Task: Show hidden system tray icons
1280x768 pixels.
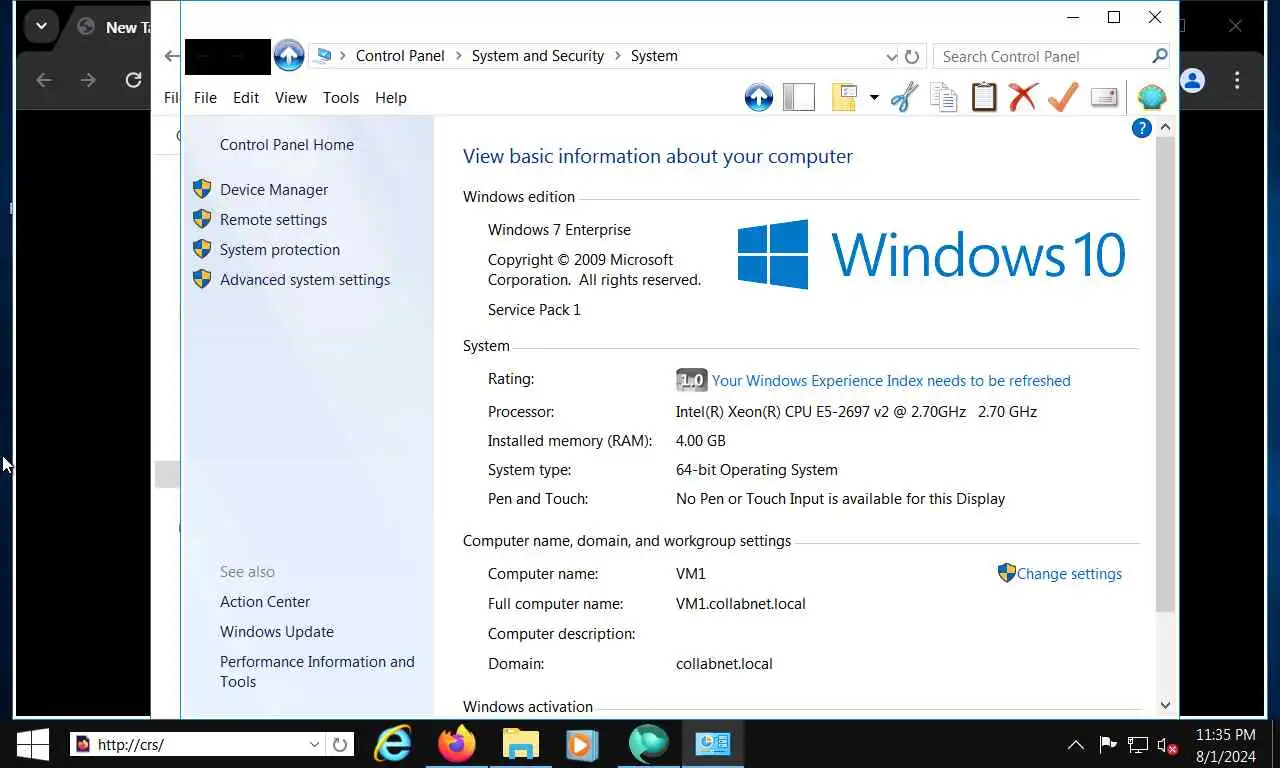Action: [1076, 744]
